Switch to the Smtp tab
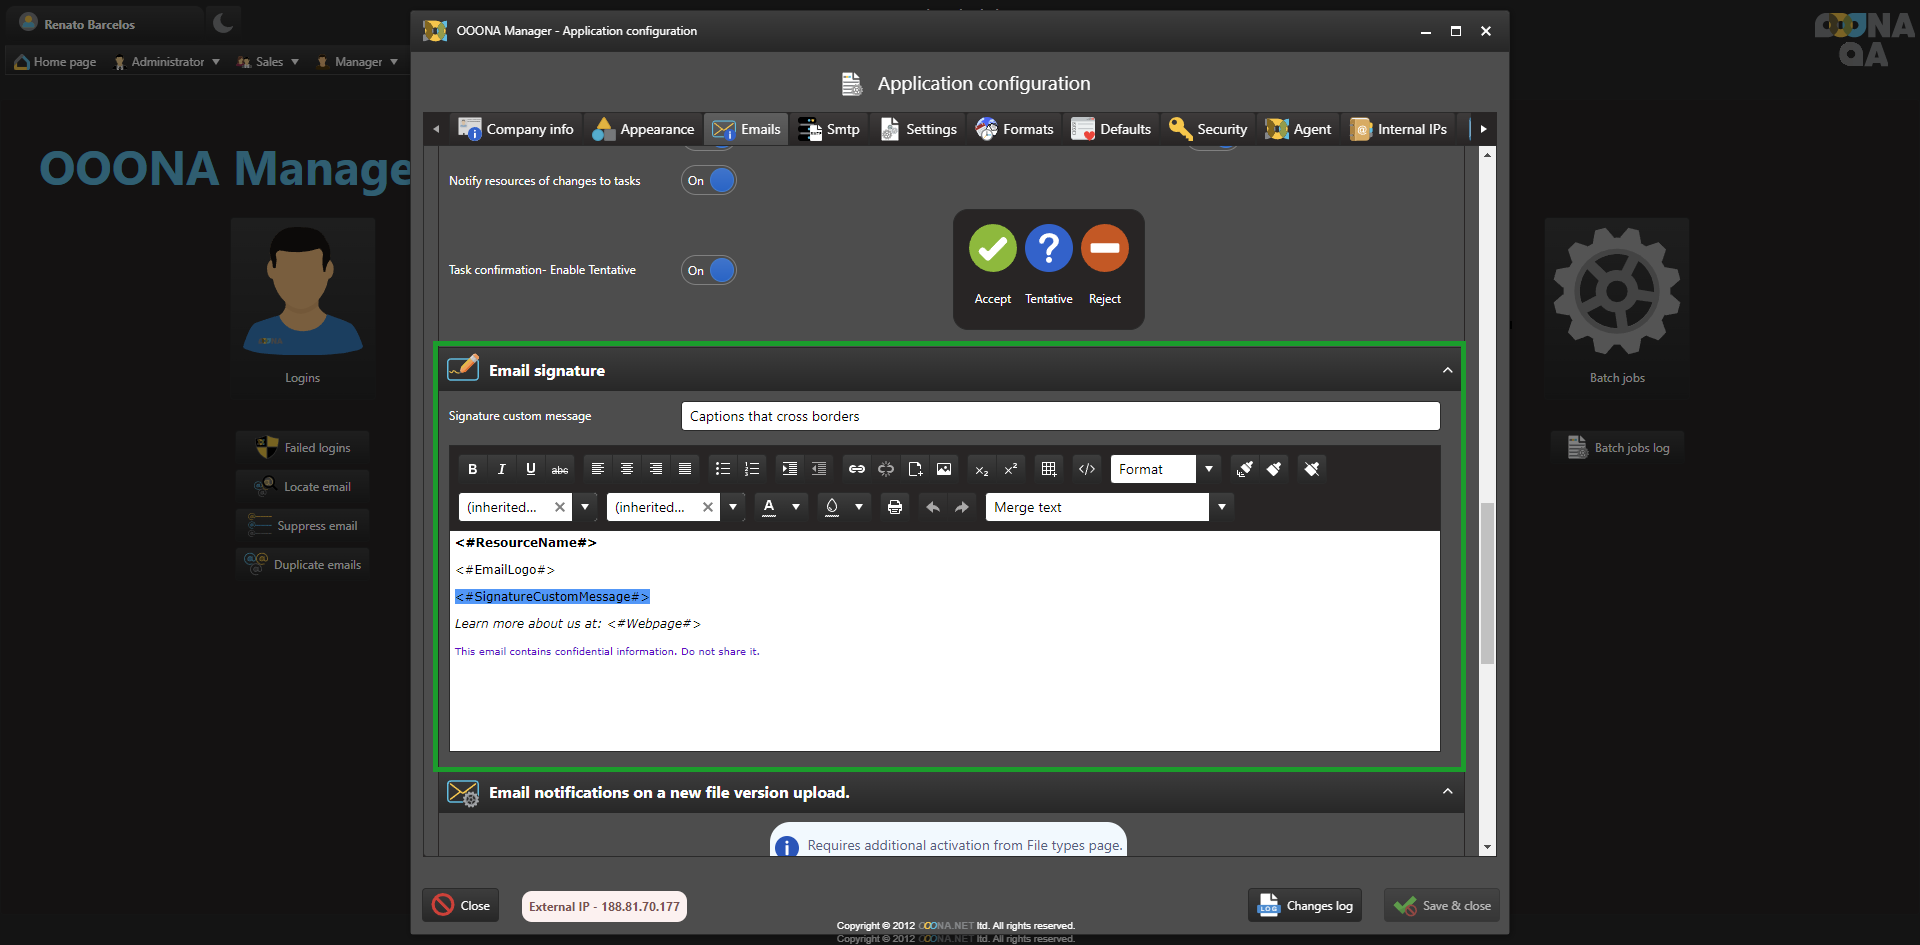This screenshot has width=1920, height=945. pos(830,129)
